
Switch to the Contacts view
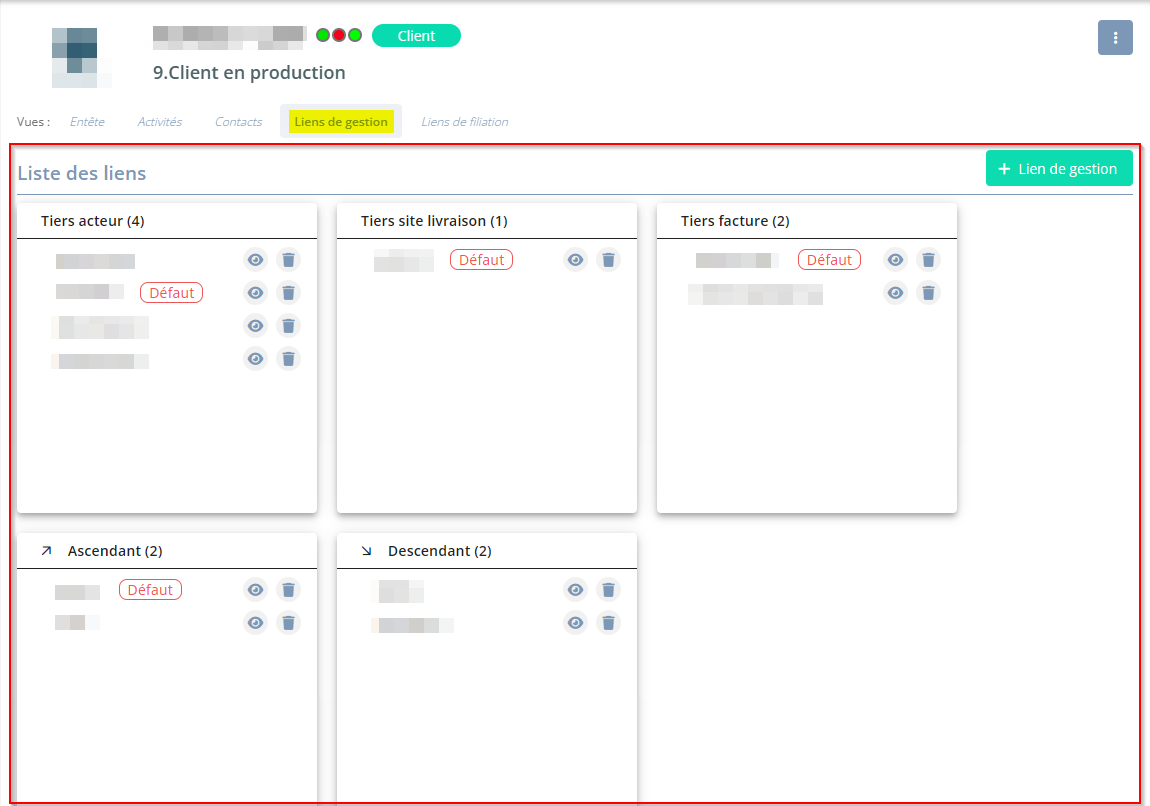238,122
